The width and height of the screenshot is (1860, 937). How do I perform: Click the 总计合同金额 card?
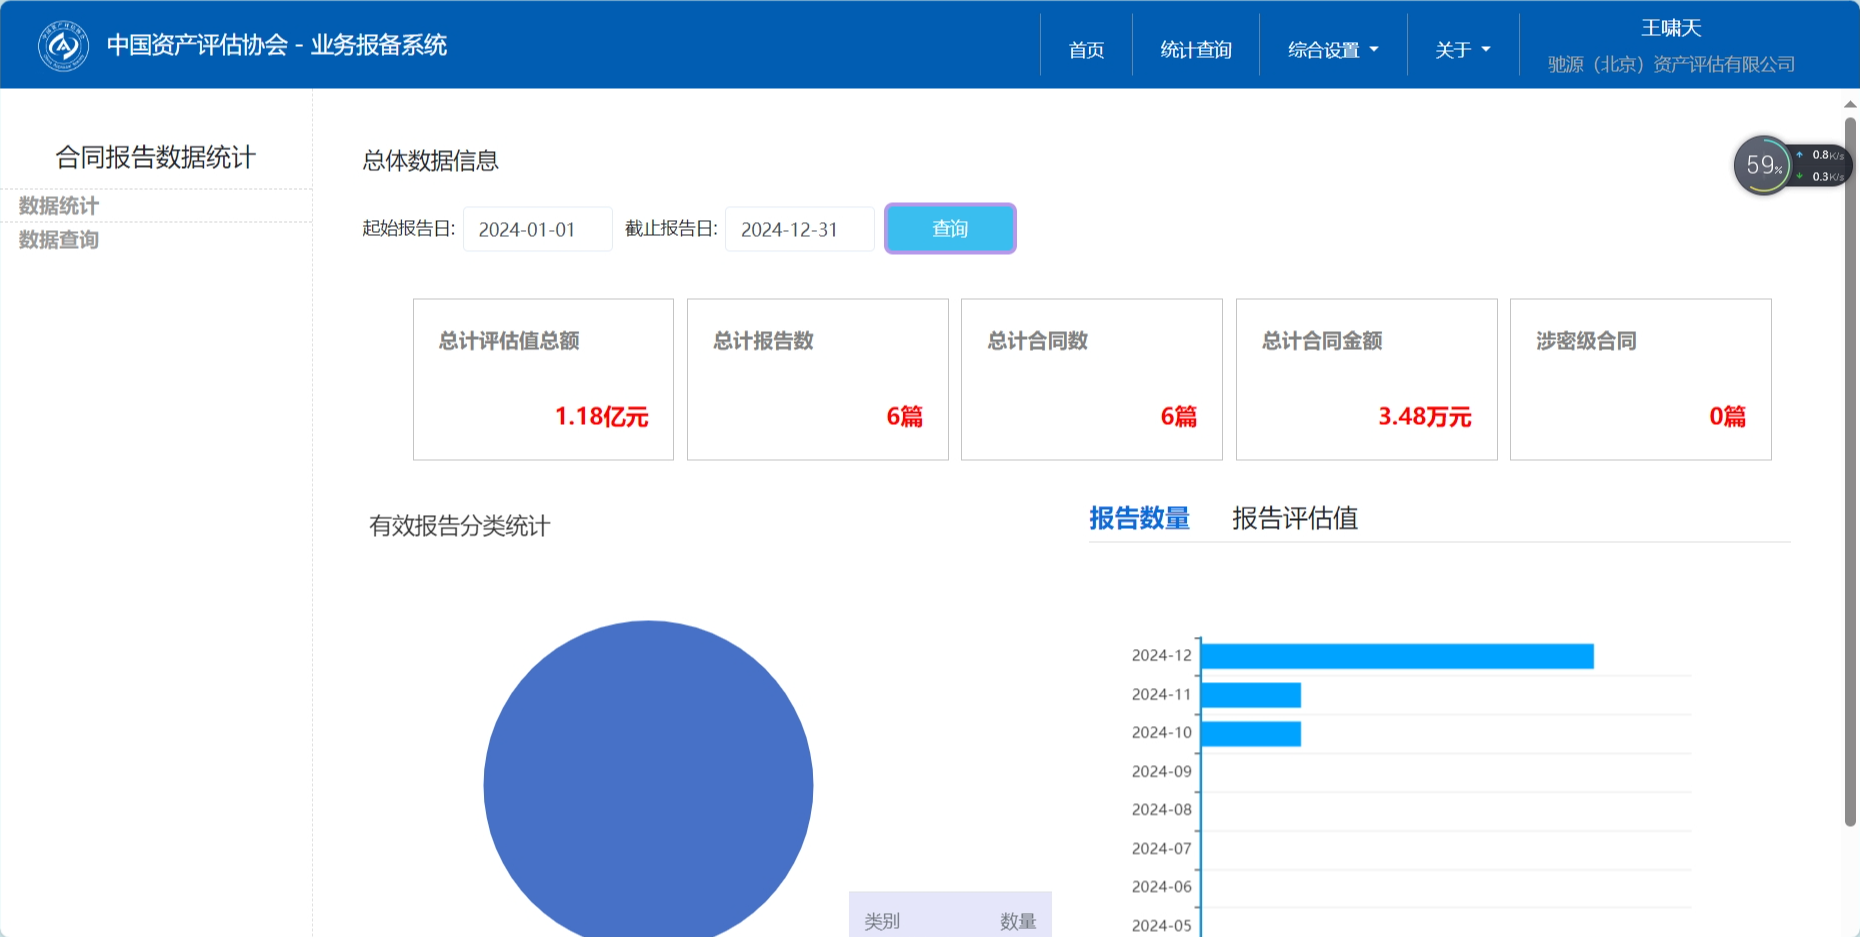tap(1366, 379)
